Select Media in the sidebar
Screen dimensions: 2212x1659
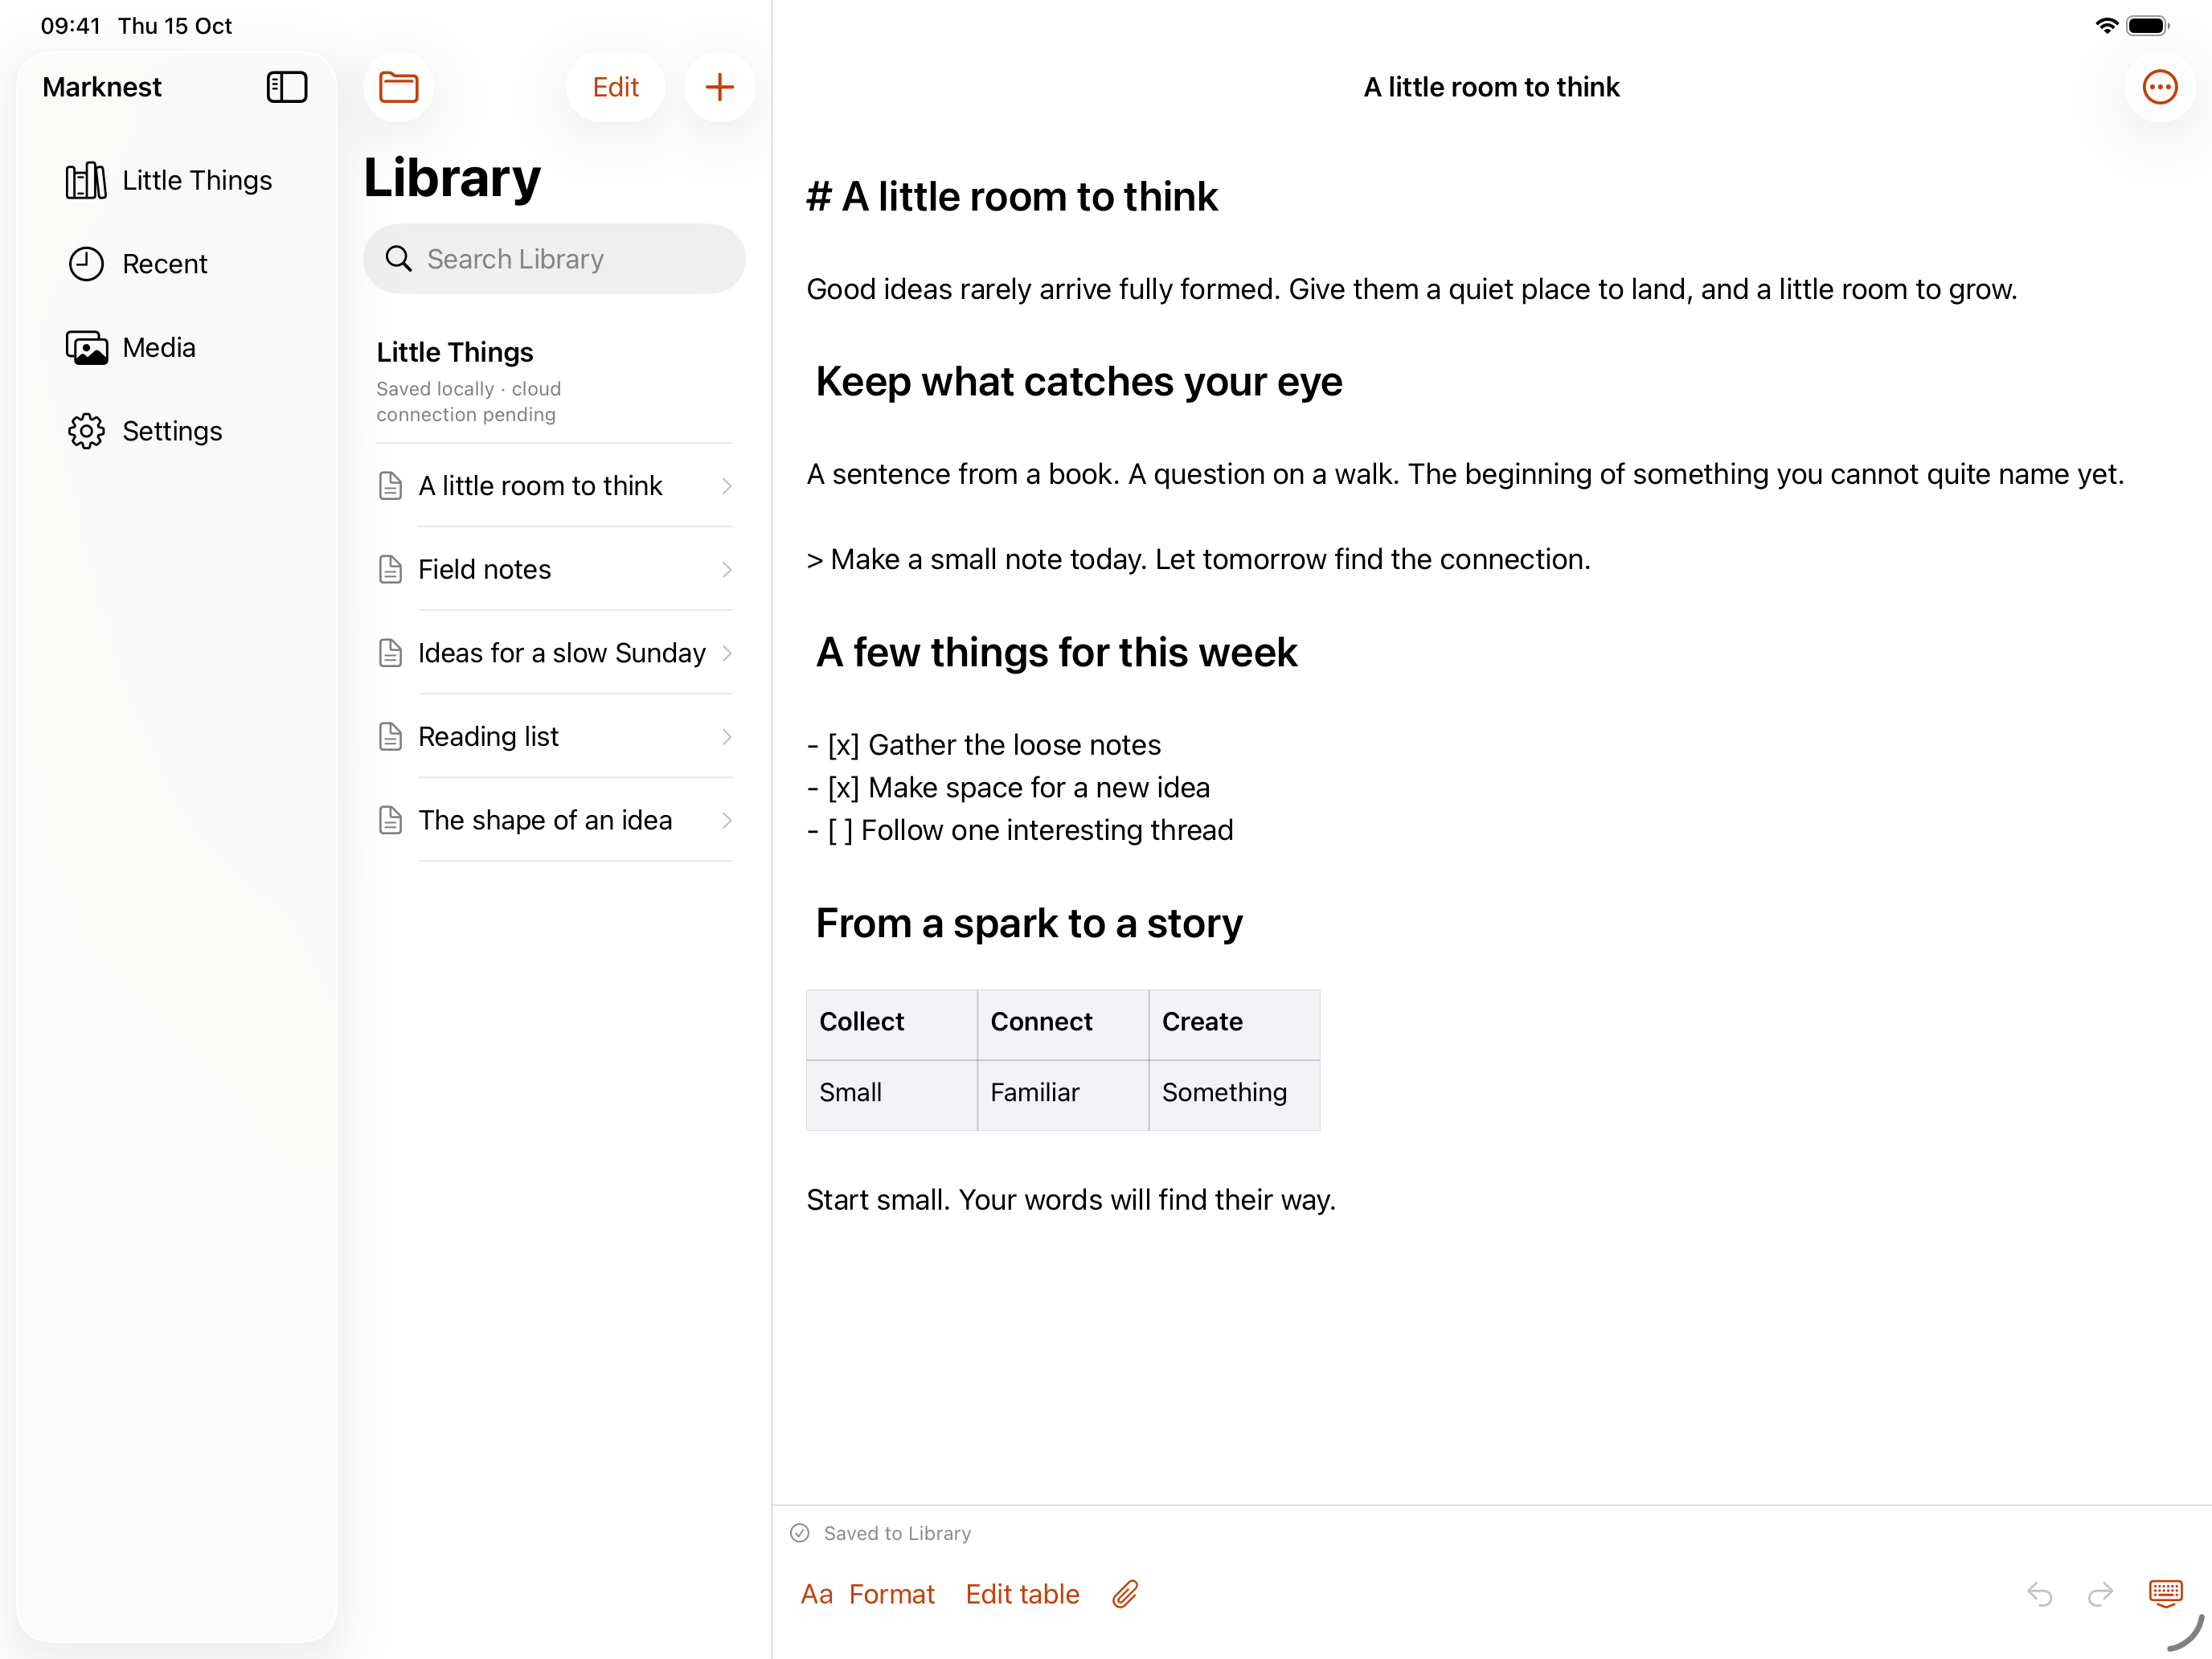(x=177, y=348)
